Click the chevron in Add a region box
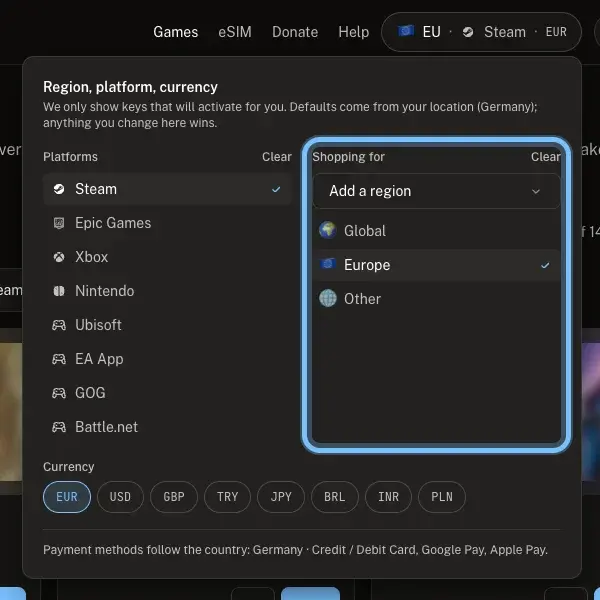This screenshot has width=600, height=600. pos(536,191)
